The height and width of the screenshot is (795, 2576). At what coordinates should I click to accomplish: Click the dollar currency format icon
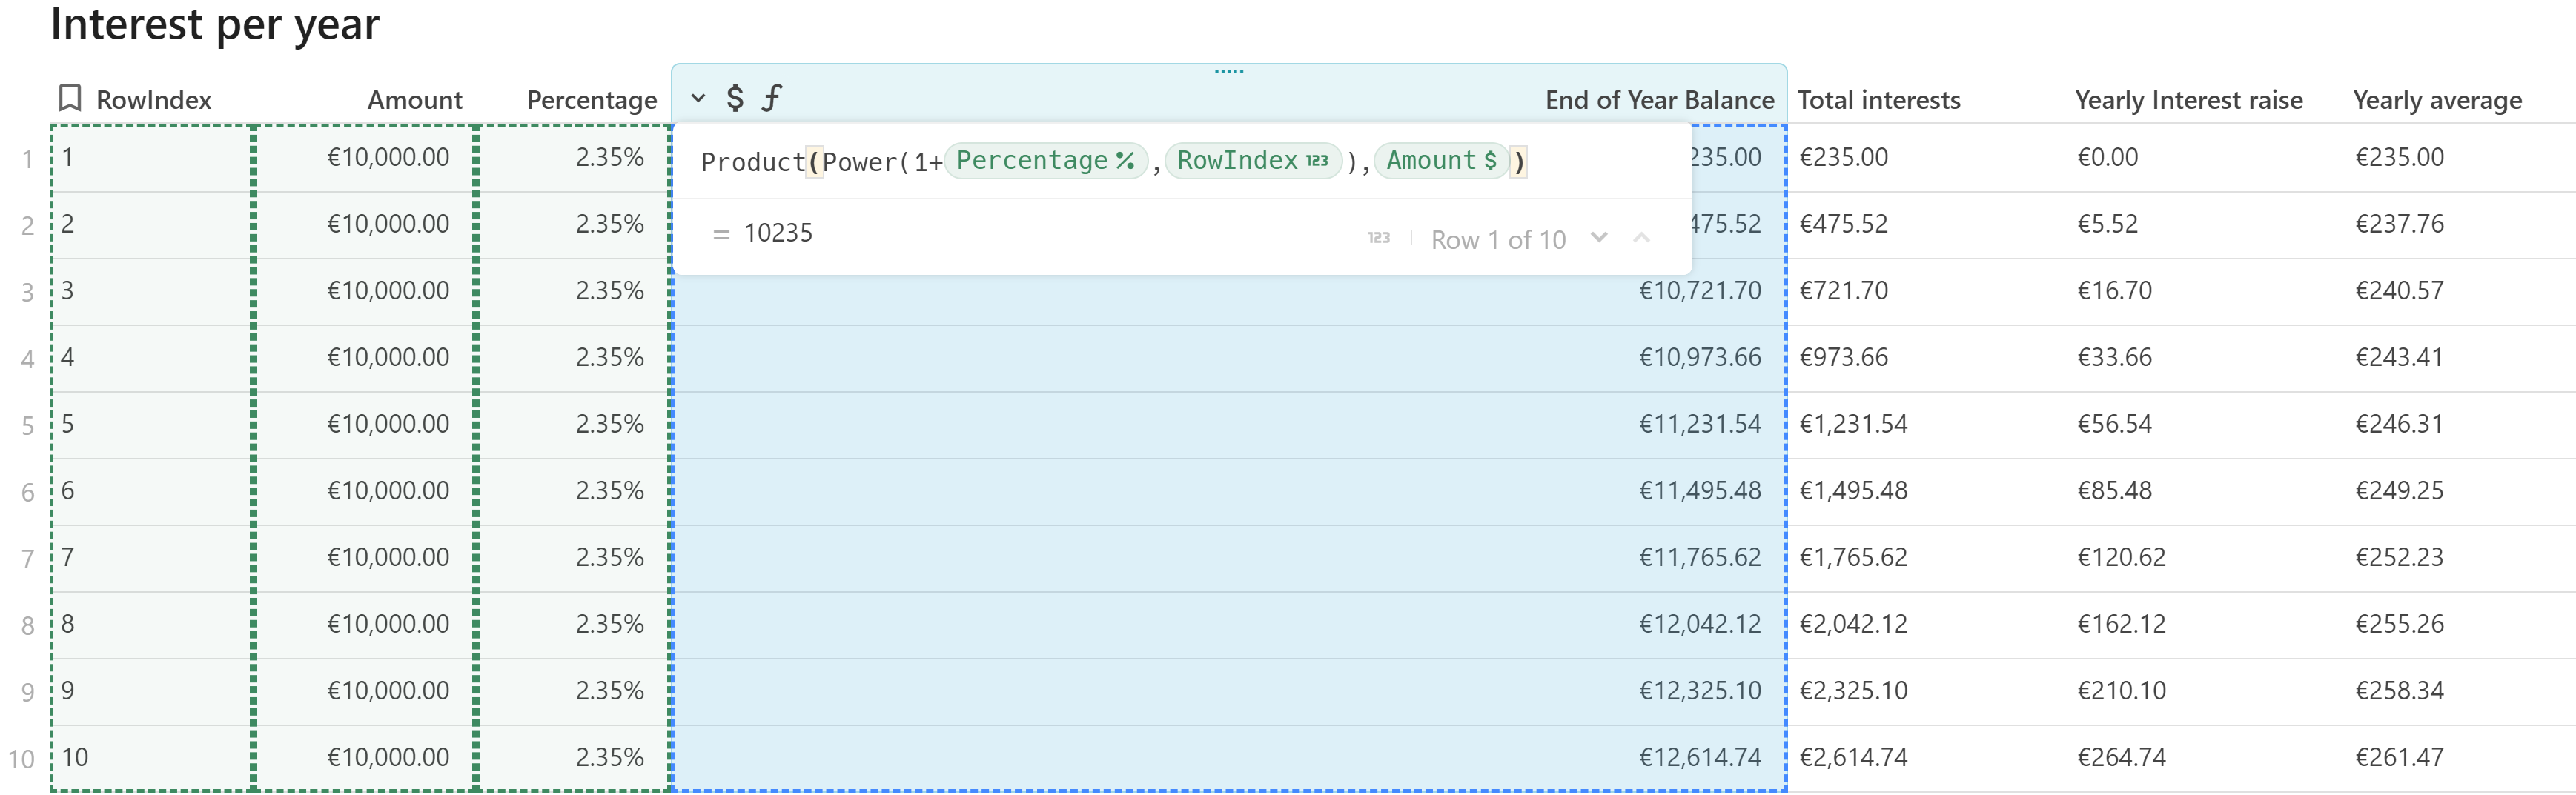tap(735, 98)
